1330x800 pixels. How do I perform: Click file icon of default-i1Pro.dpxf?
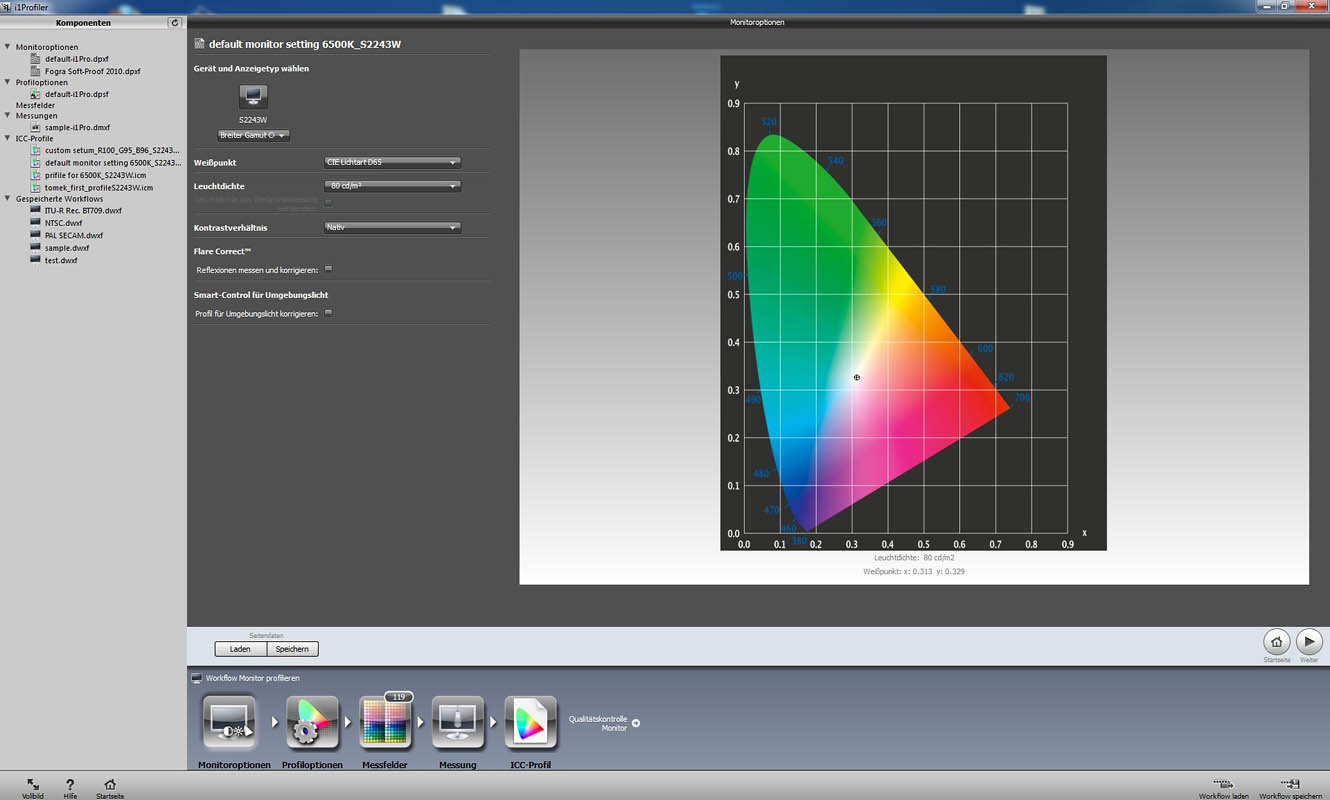coord(36,59)
